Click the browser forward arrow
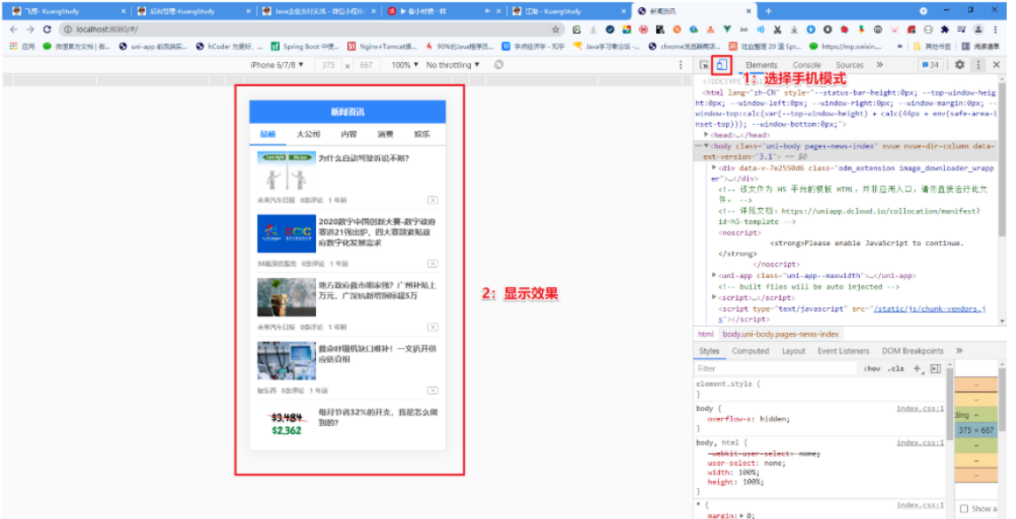 [x=30, y=29]
